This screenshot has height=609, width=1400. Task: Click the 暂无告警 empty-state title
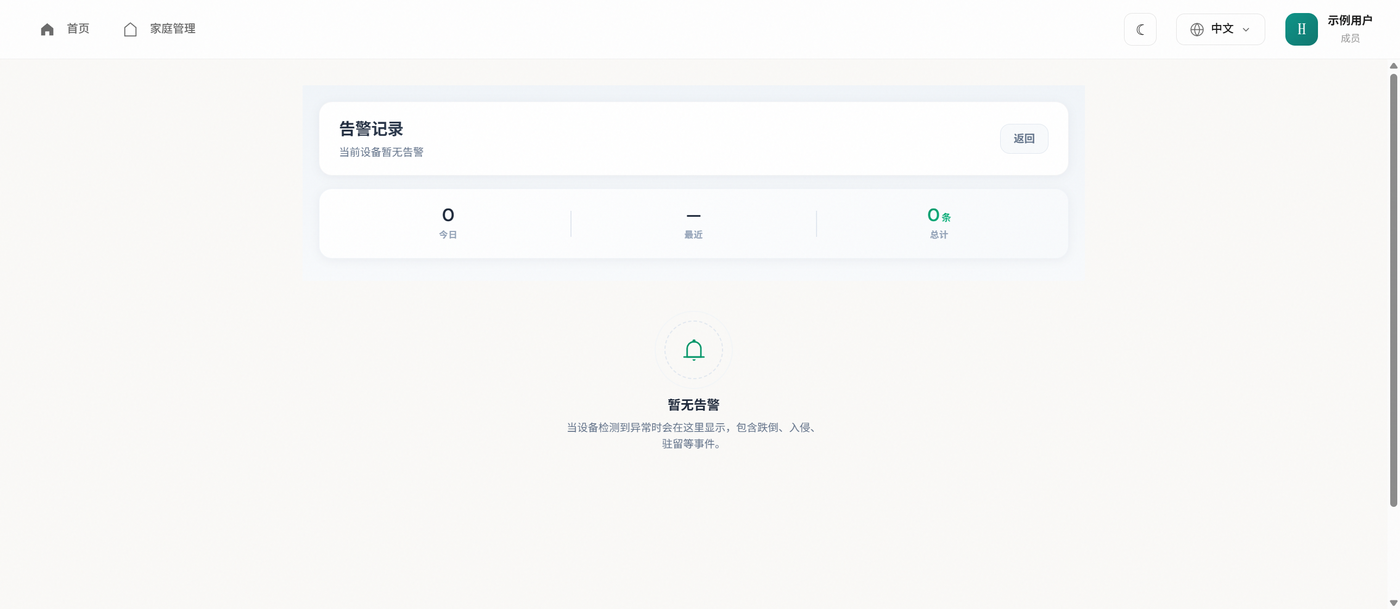[694, 405]
